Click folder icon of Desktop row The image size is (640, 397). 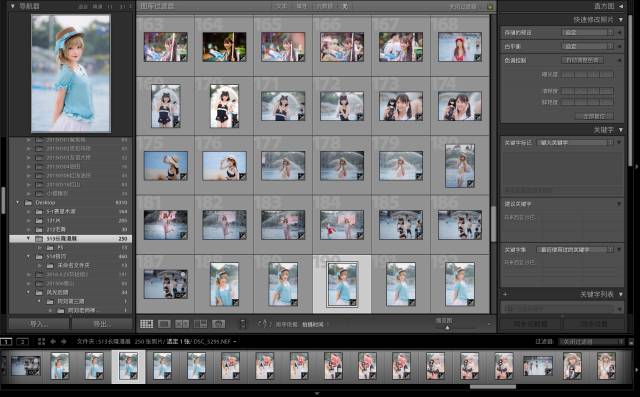(29, 203)
